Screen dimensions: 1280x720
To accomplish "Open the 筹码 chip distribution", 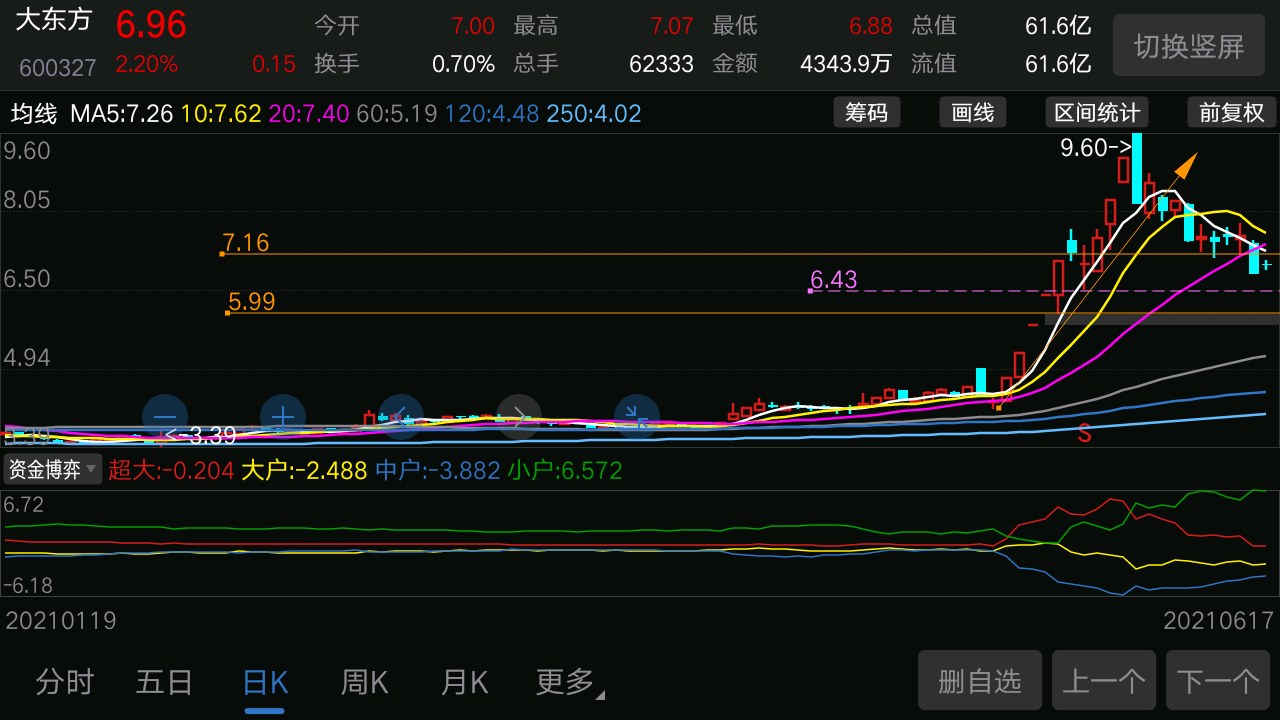I will point(867,112).
